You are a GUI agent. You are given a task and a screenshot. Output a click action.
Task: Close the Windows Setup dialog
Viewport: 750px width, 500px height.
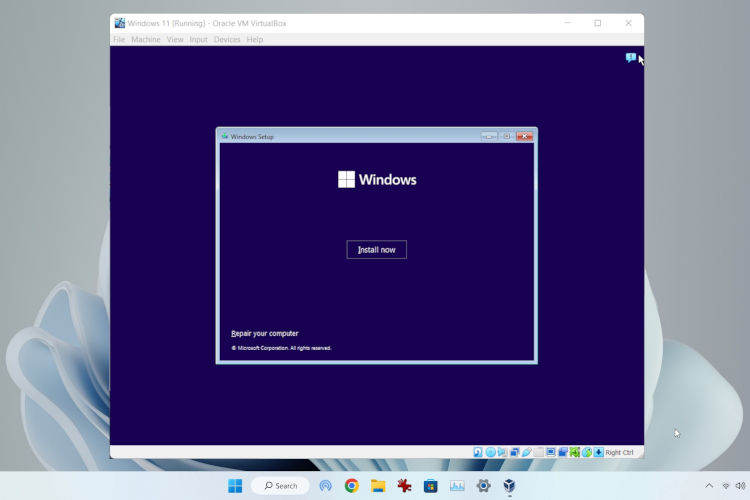524,136
